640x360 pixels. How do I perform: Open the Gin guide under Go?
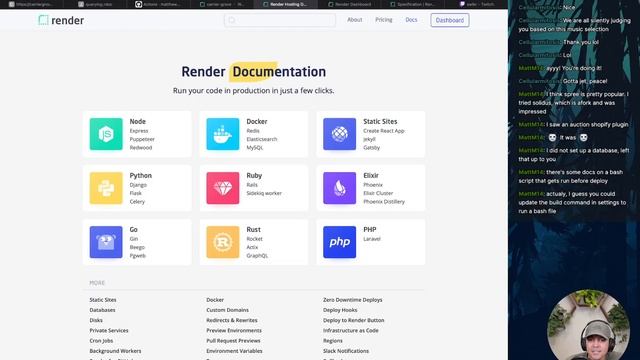(x=134, y=239)
